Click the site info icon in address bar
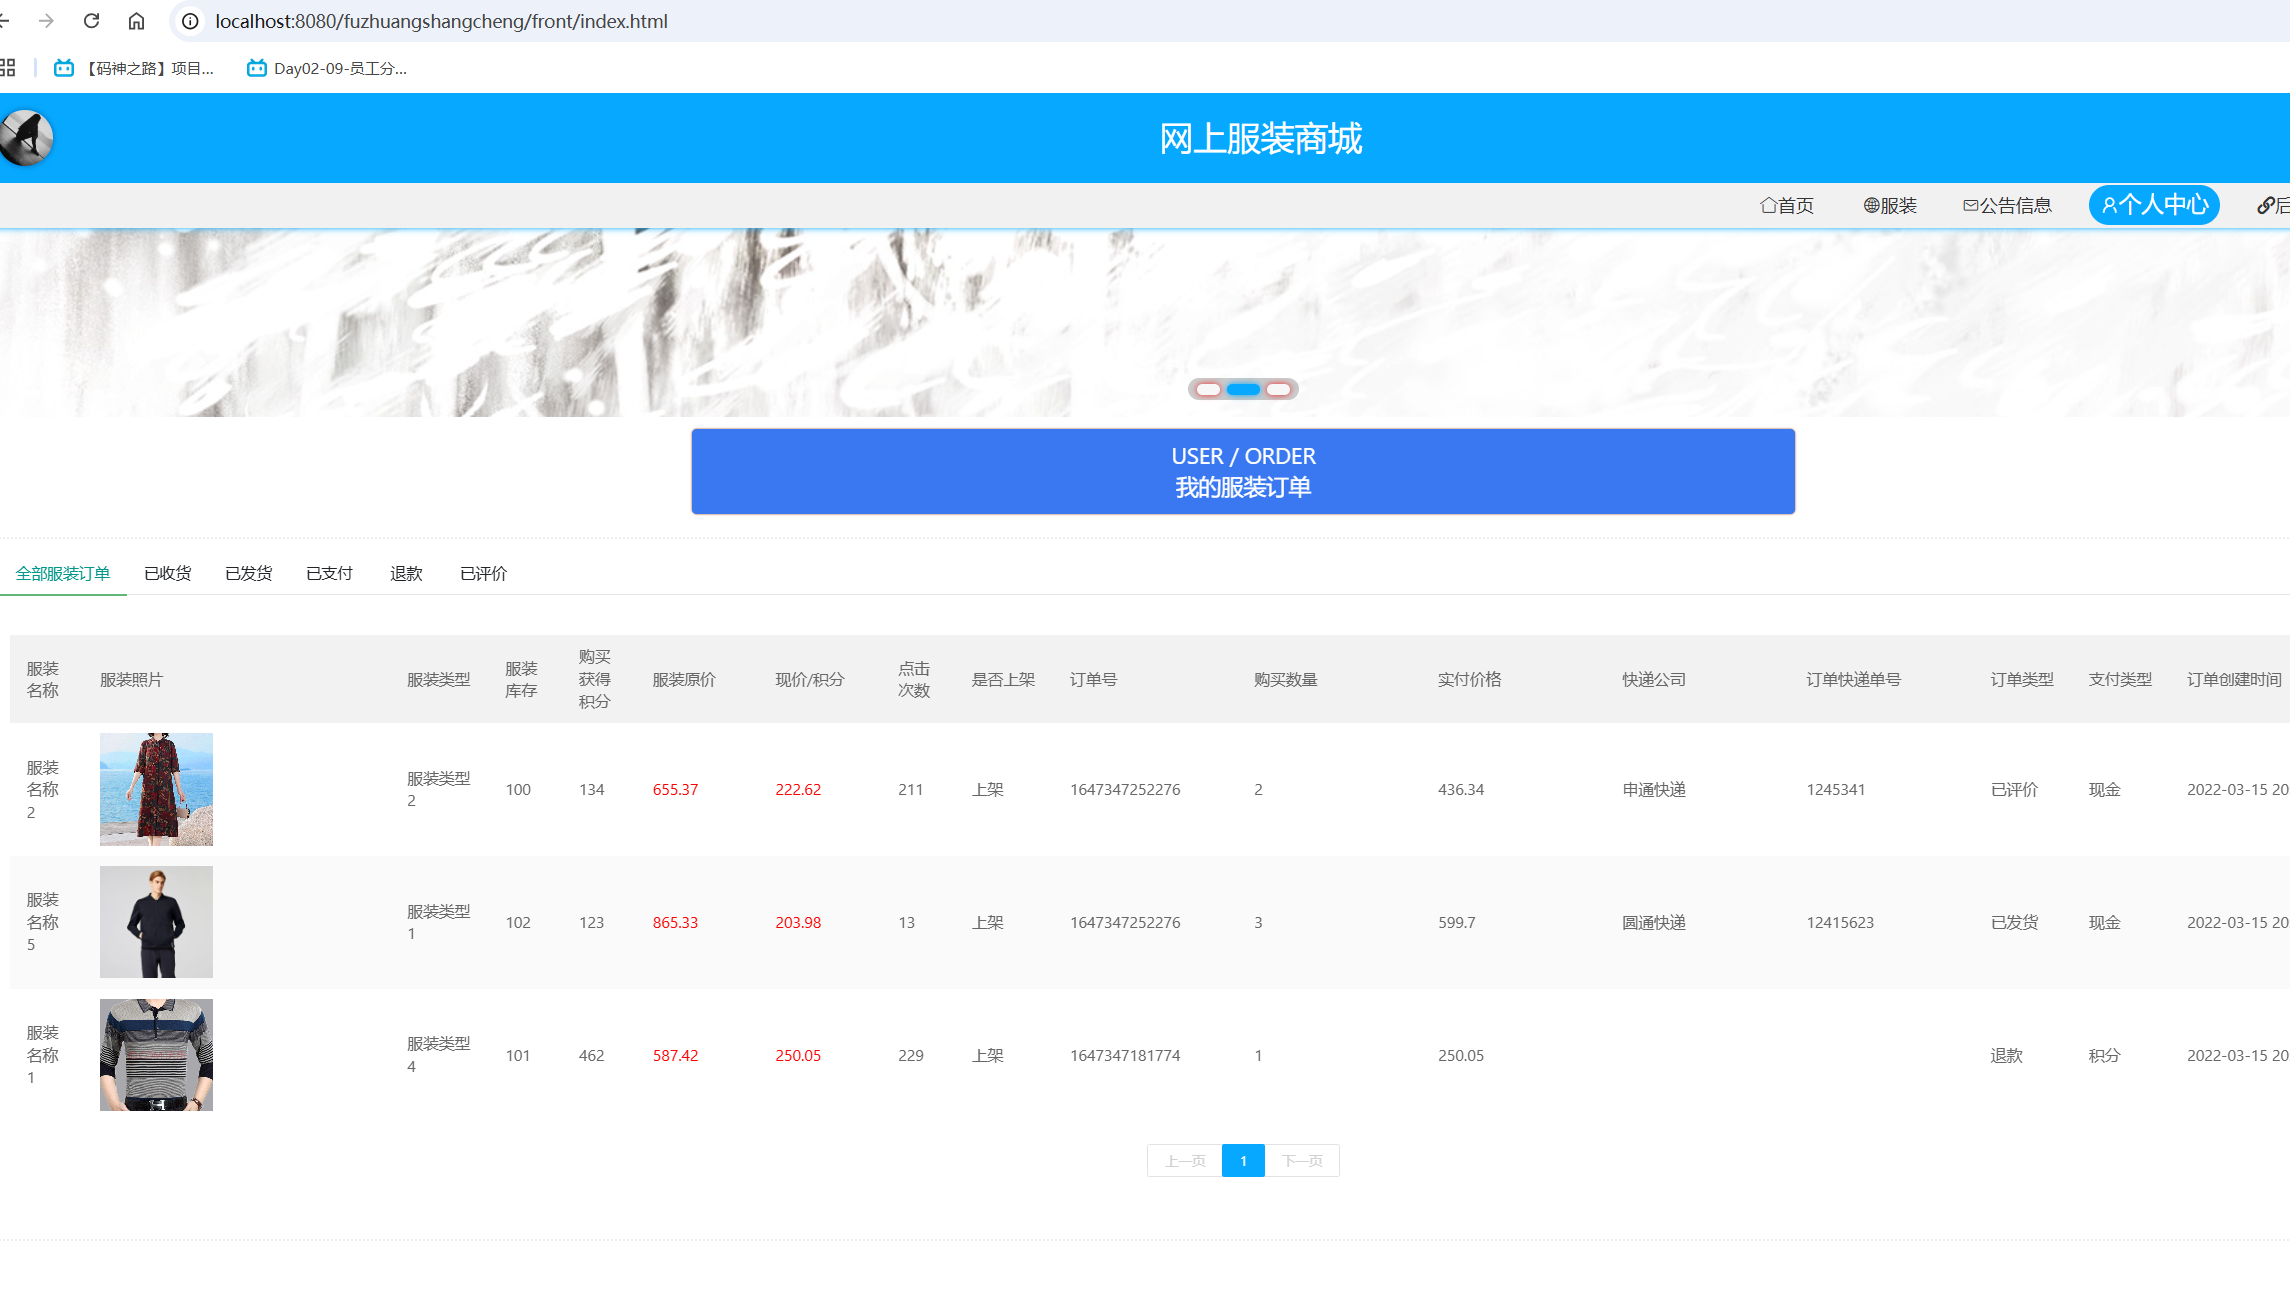Viewport: 2290px width, 1300px height. 190,21
